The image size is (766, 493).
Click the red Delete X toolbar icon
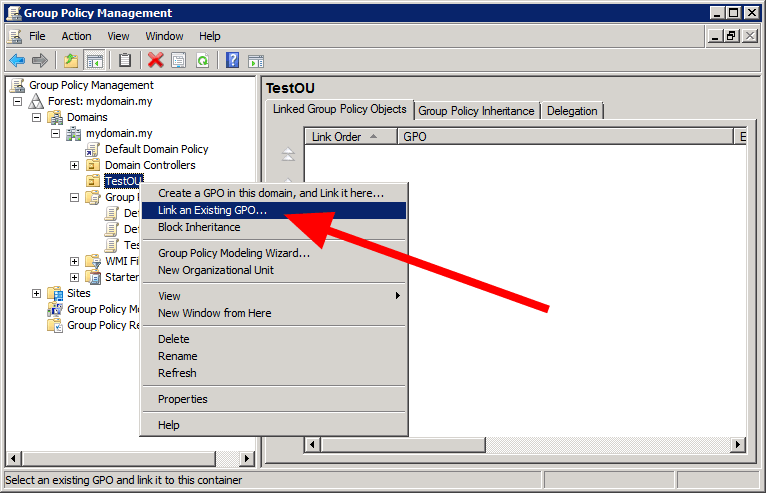pos(155,61)
